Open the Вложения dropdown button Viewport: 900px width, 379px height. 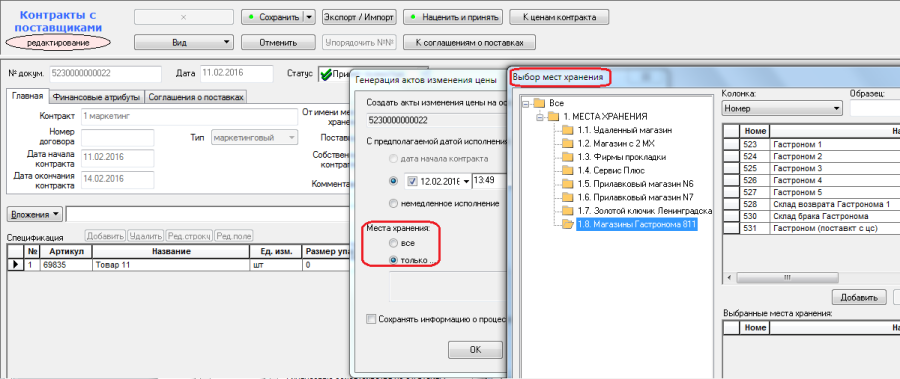coord(34,214)
